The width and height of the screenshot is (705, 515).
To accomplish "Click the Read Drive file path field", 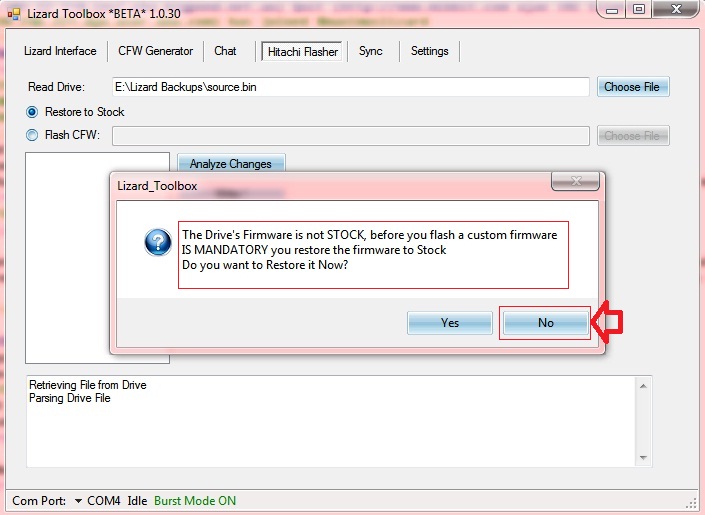I will [x=351, y=87].
